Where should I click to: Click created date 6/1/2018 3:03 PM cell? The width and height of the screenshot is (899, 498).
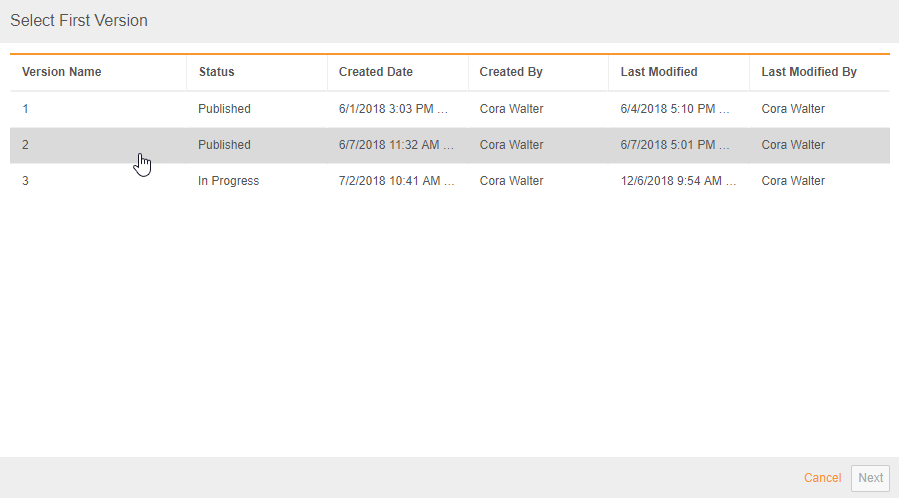pos(396,109)
